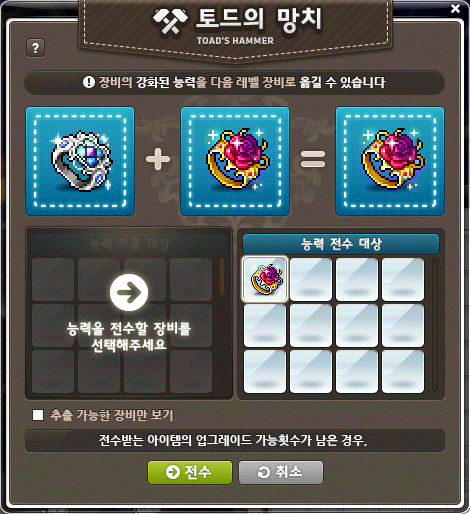The image size is (470, 514).
Task: Click the 능력 전수 대상 header tab
Action: 341,244
